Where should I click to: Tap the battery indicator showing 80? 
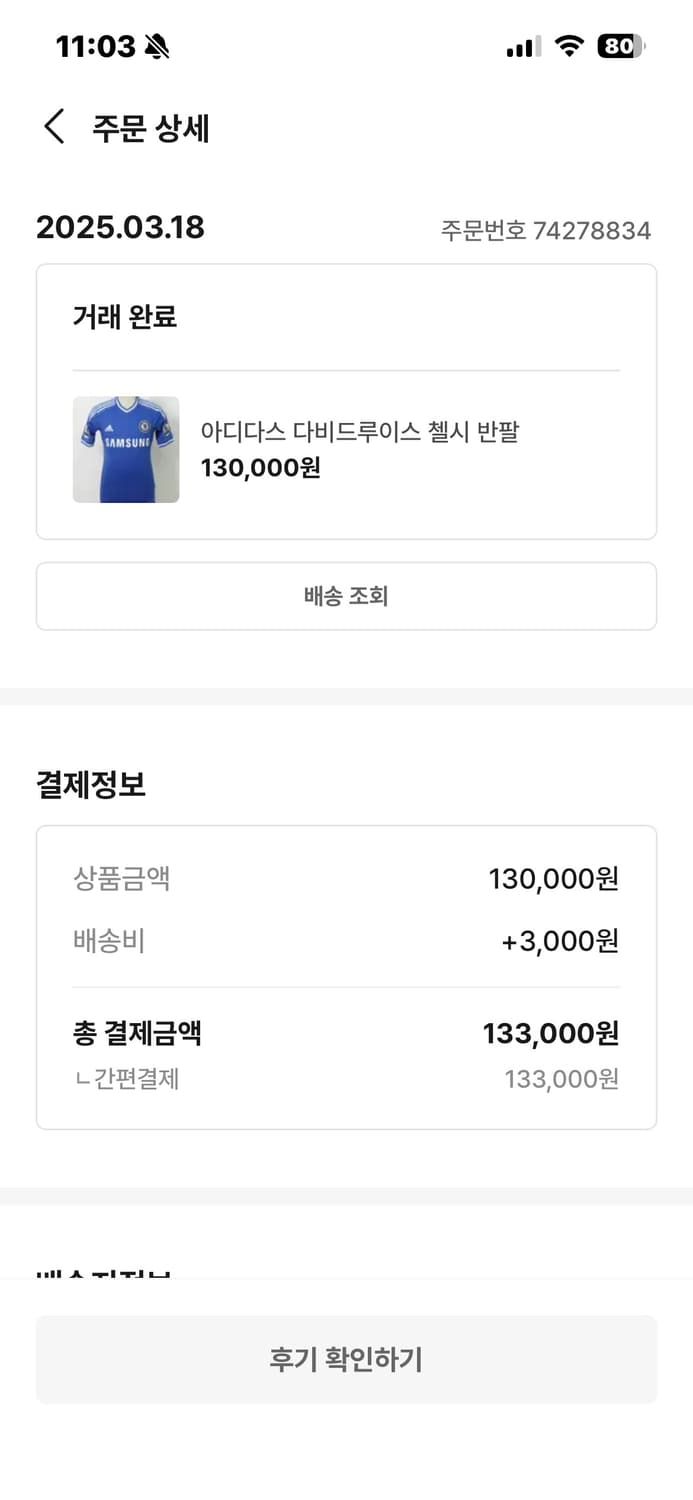[621, 45]
